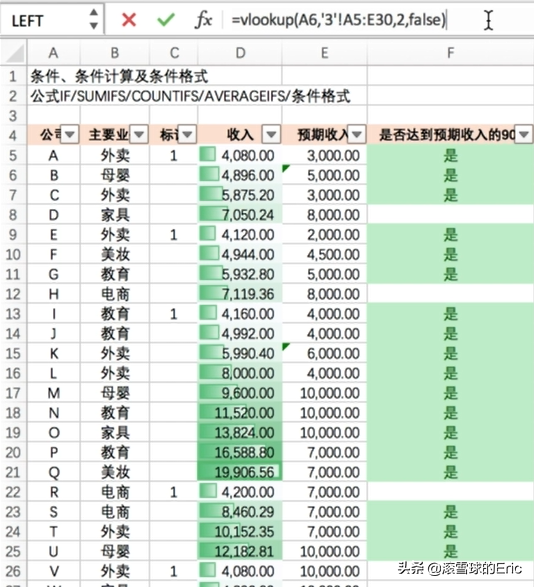Click cell 4,080.00 in row 5
Viewport: 534px width, 587px height.
pos(240,155)
